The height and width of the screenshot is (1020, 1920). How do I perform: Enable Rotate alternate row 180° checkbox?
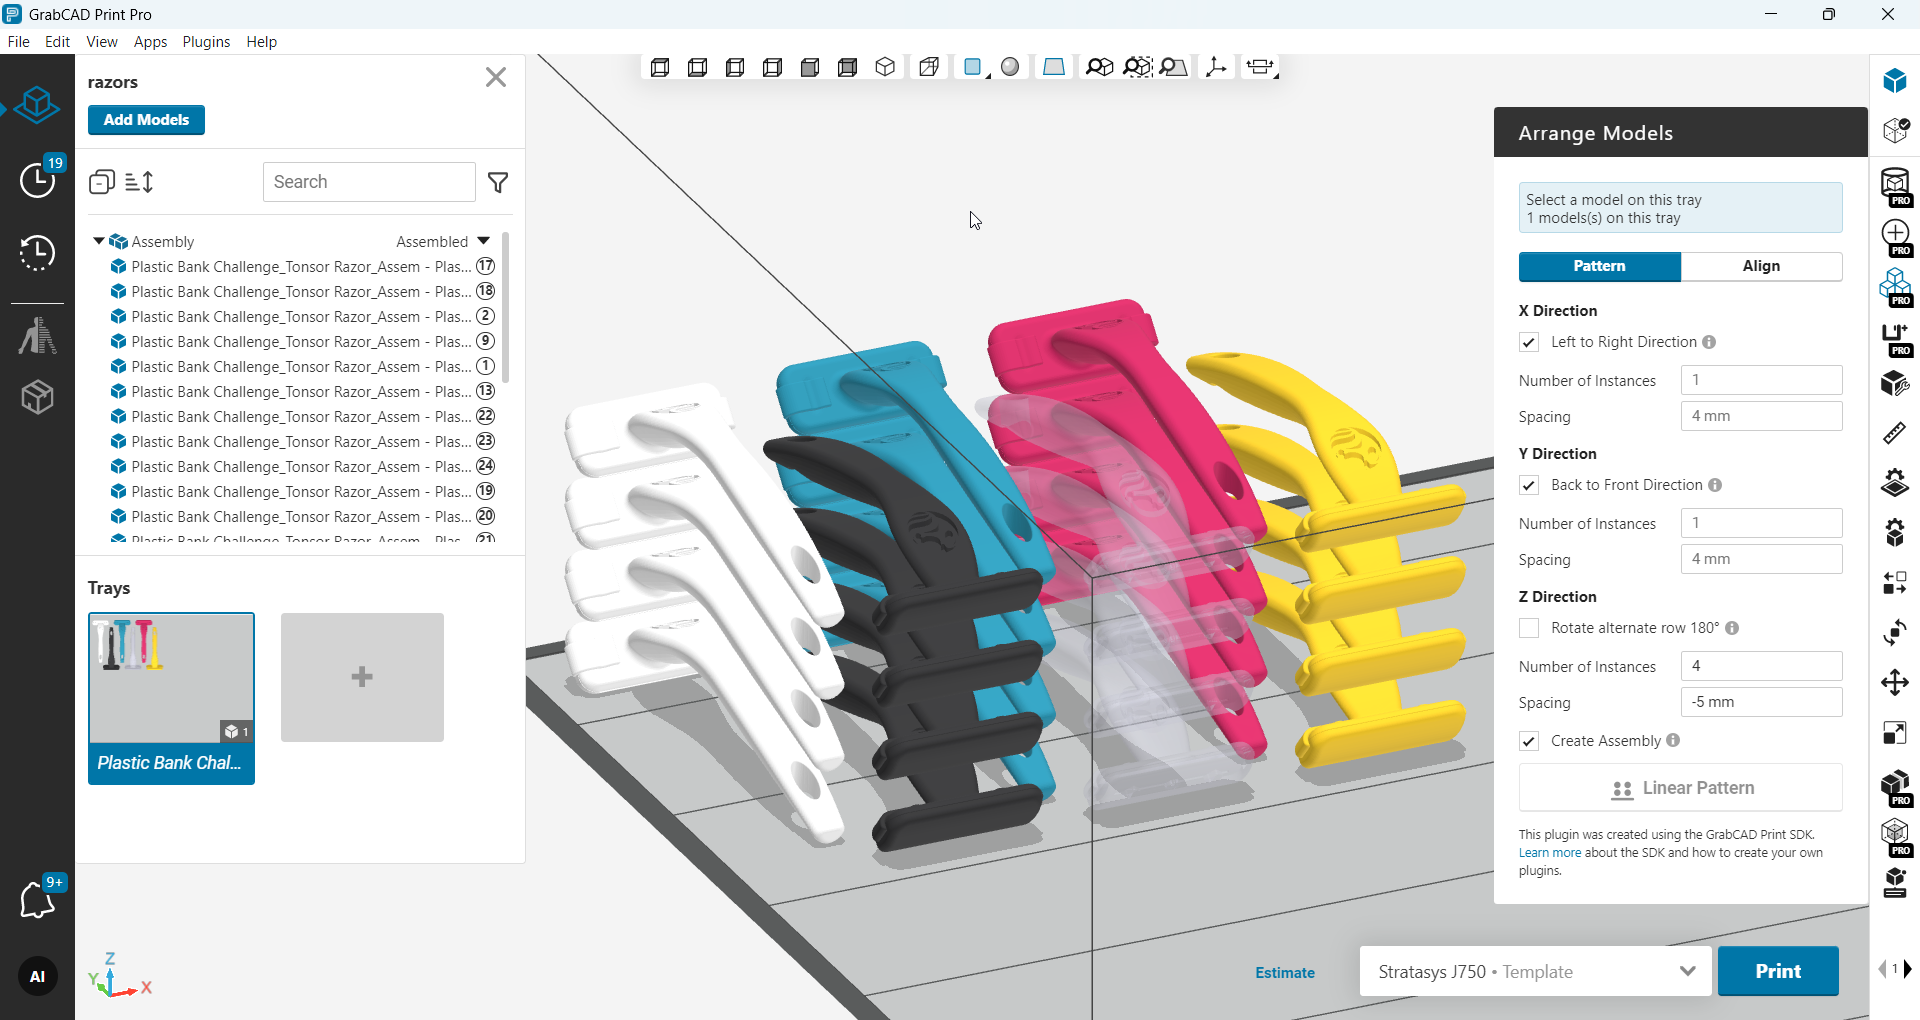click(x=1529, y=628)
